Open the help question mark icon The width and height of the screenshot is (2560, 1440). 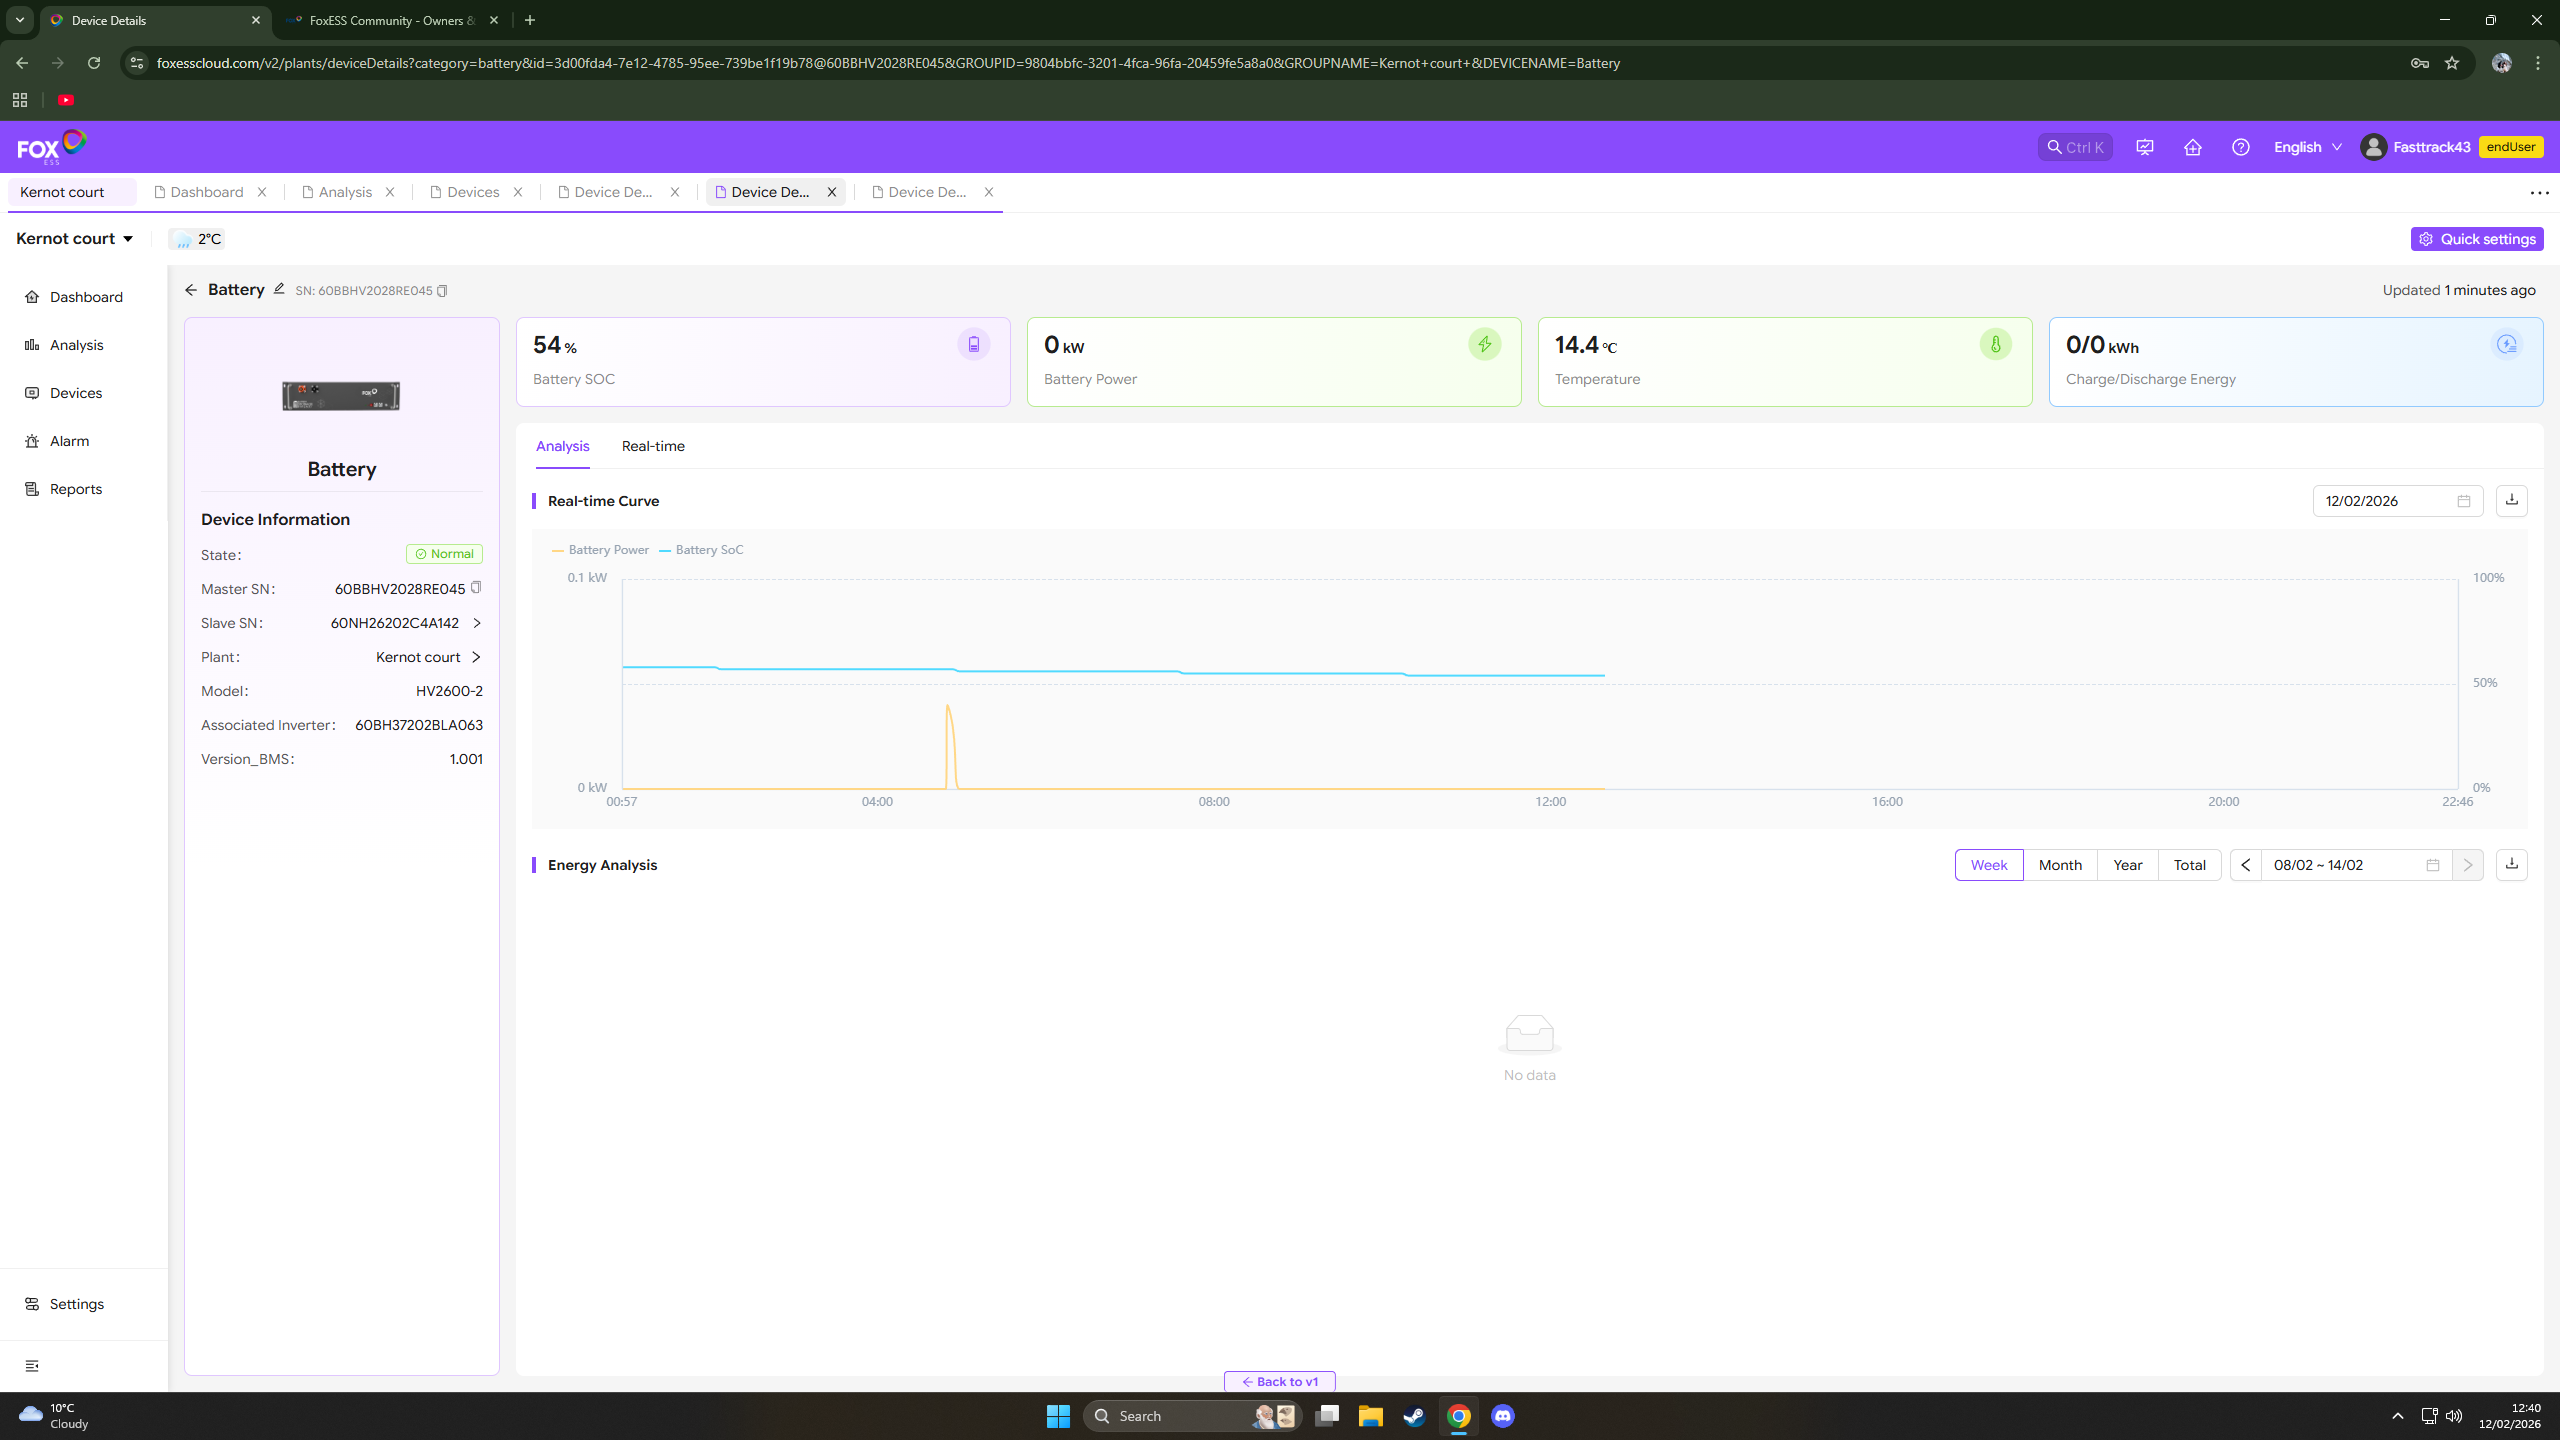click(x=2240, y=147)
